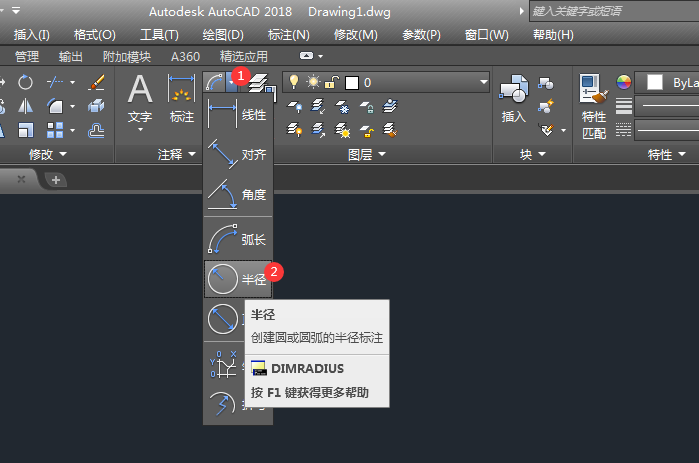Choose 弧长 arc length from flyout

pos(238,239)
